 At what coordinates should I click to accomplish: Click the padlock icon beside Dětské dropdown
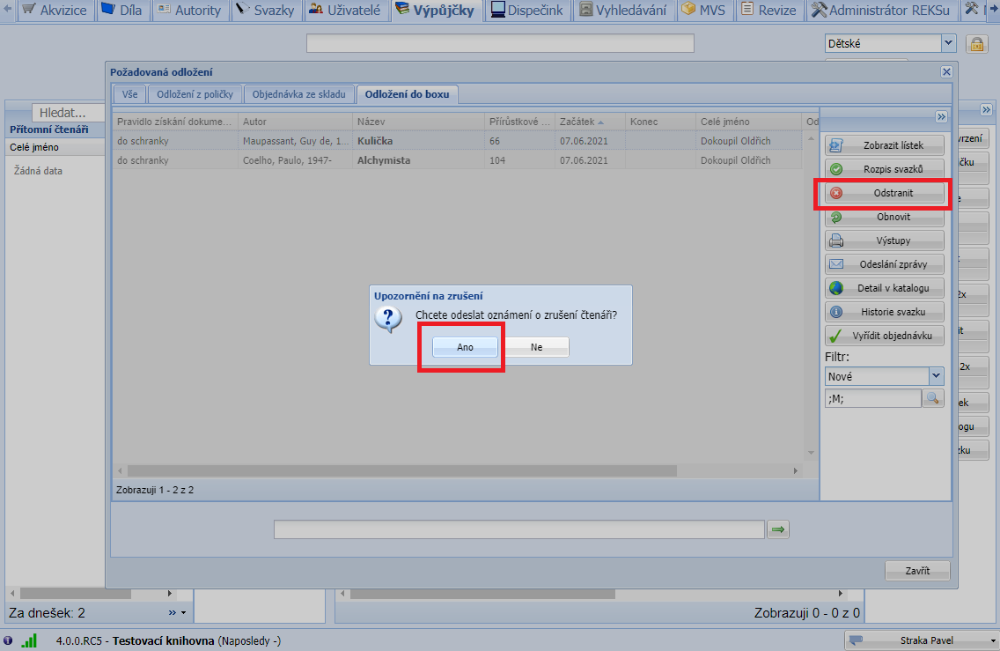[x=976, y=44]
